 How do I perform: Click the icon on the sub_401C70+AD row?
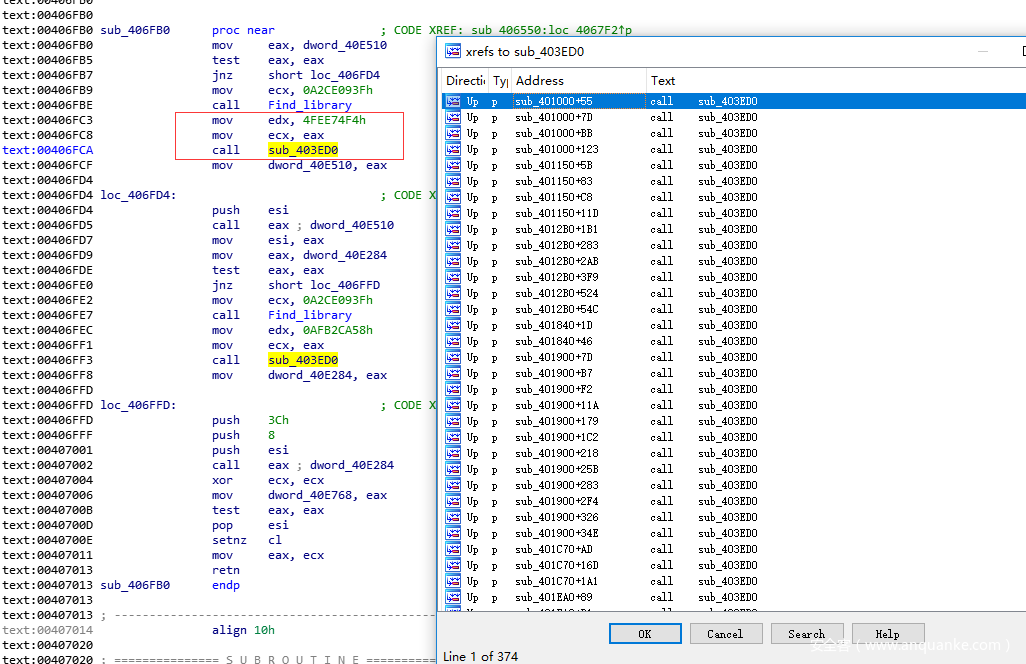click(x=453, y=549)
